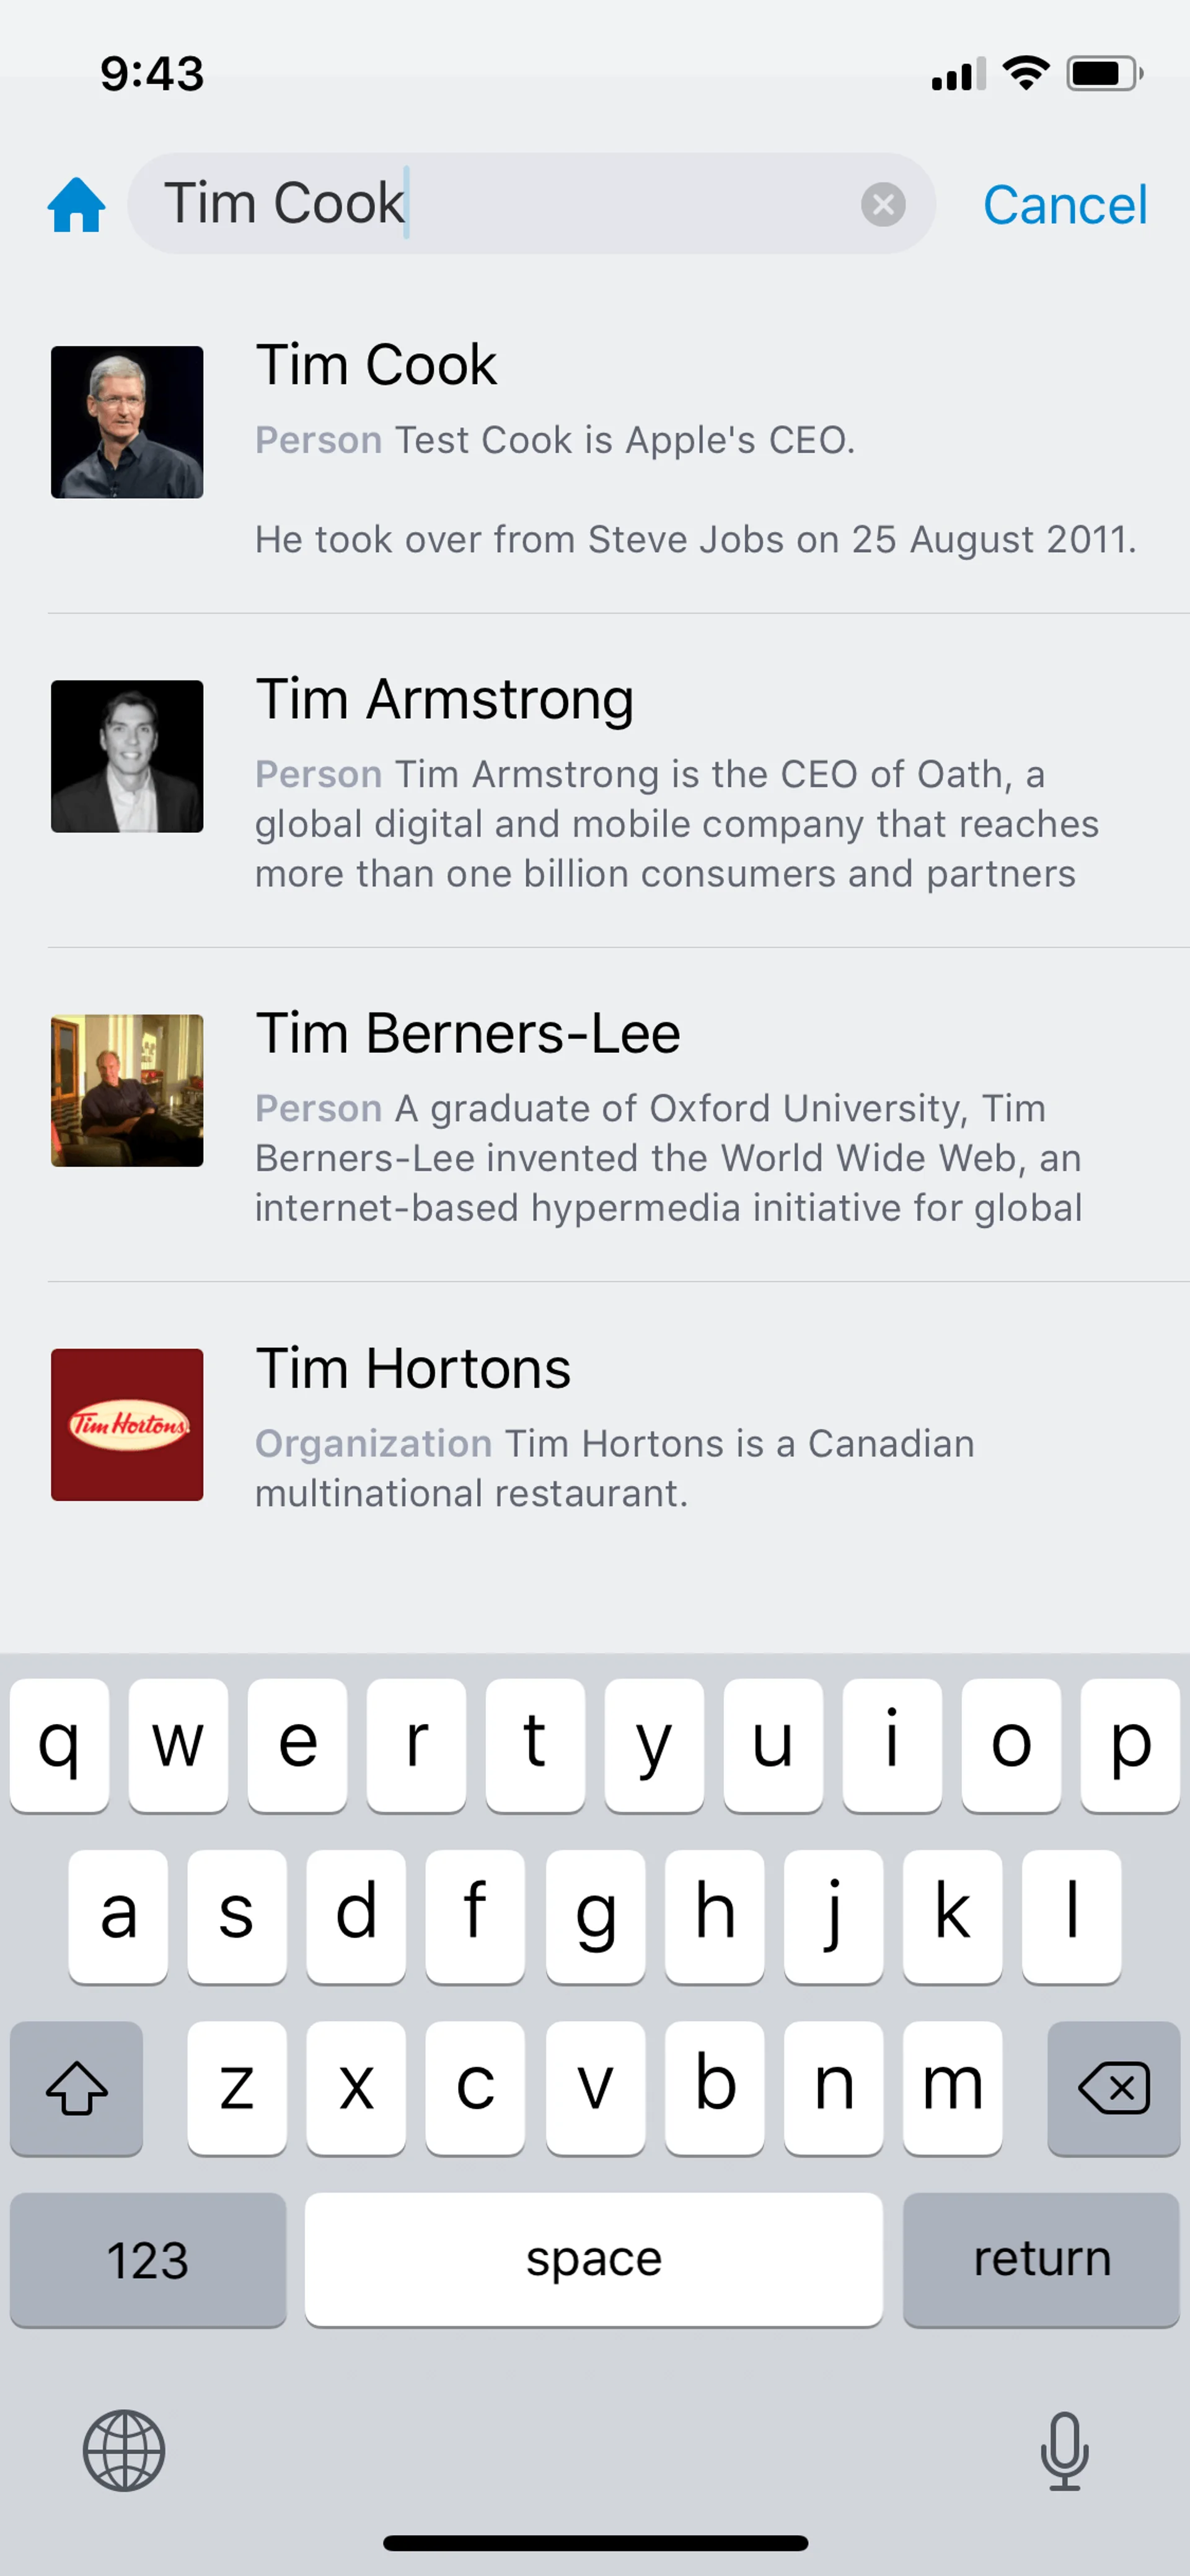Switch to the 123 numeric keyboard
Screen dimensions: 1190x2576
(148, 2260)
